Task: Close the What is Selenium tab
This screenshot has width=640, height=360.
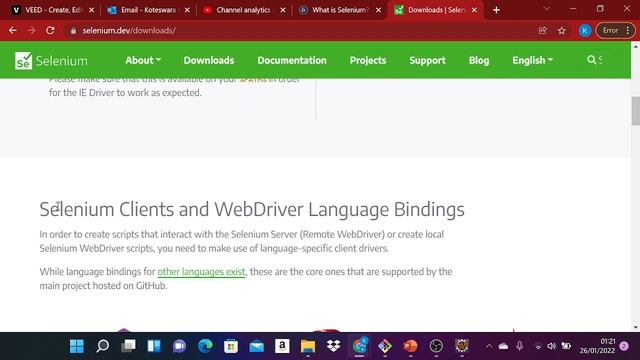Action: (378, 10)
